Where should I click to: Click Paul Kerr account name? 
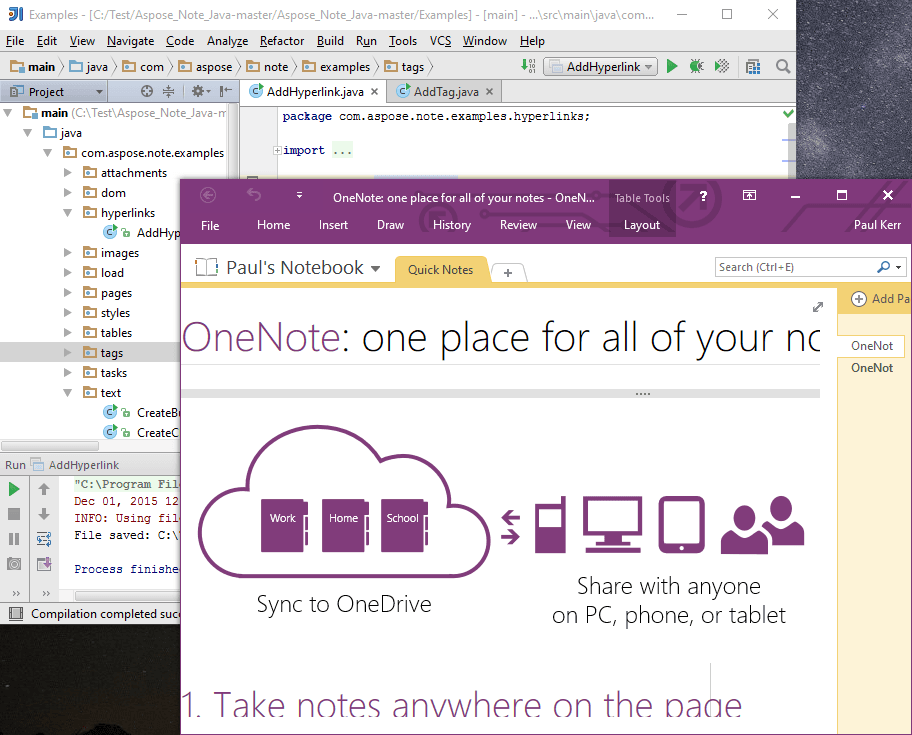(877, 225)
